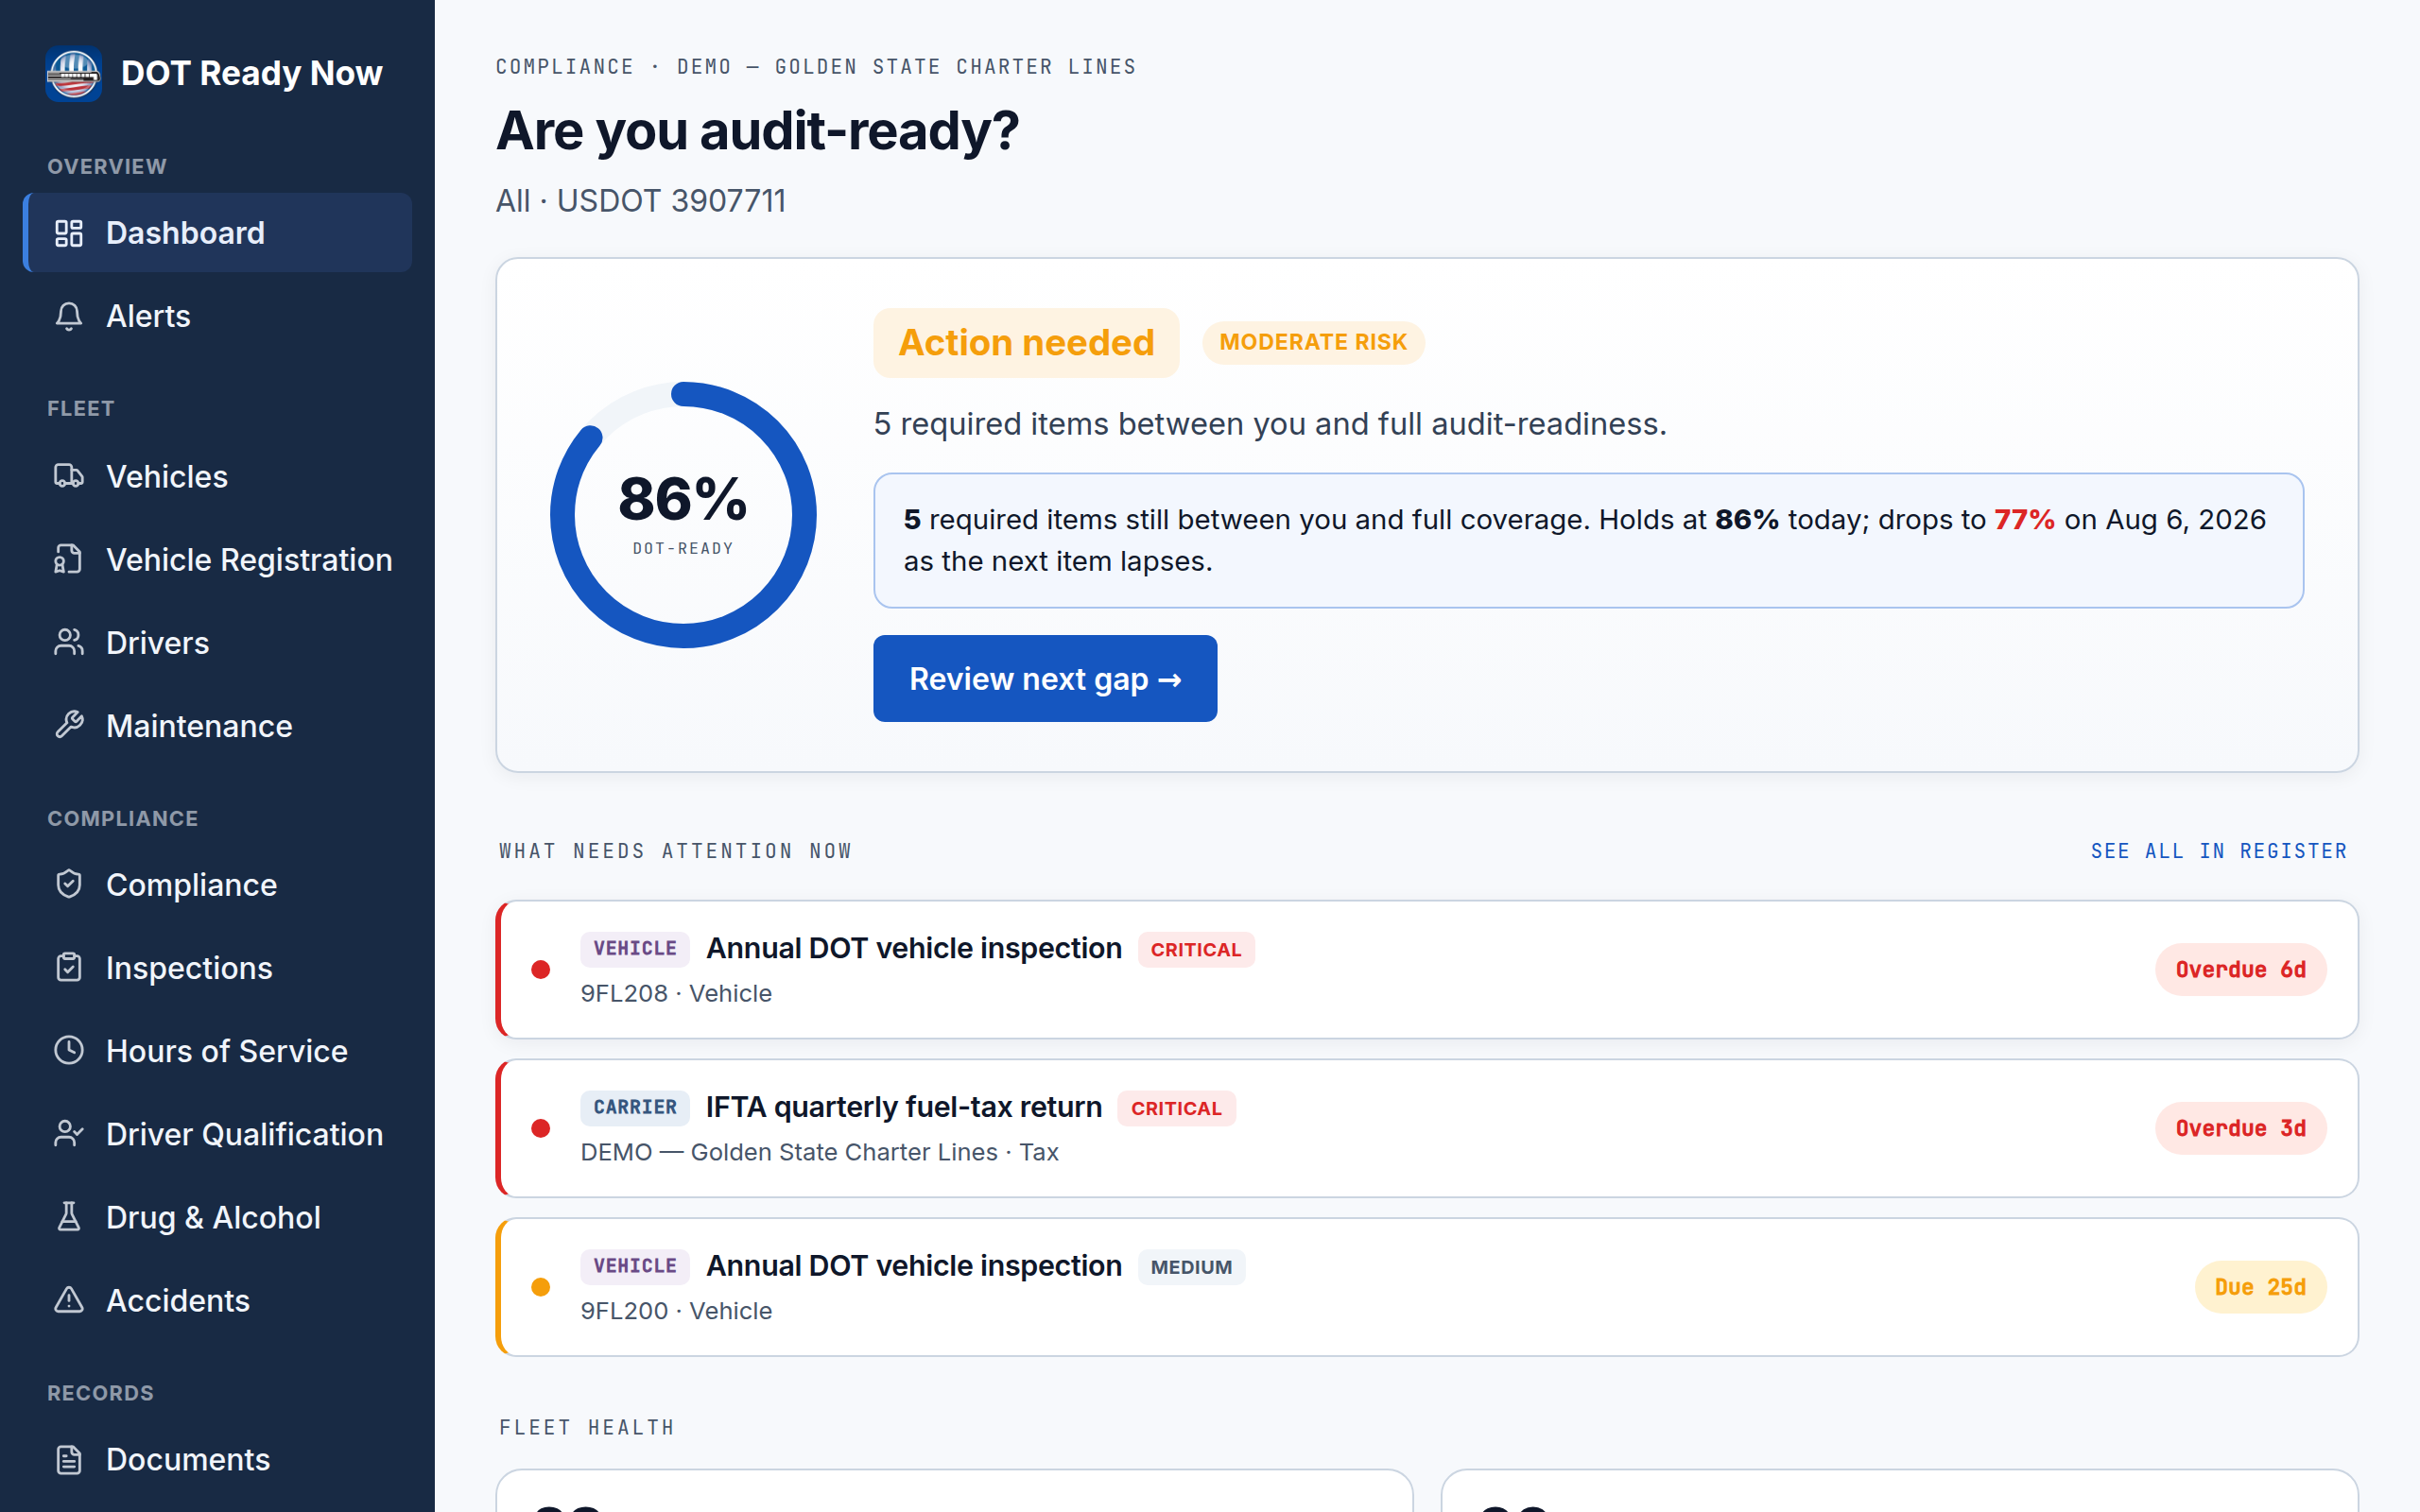The image size is (2420, 1512).
Task: Open the Compliance page link
Action: (217, 884)
